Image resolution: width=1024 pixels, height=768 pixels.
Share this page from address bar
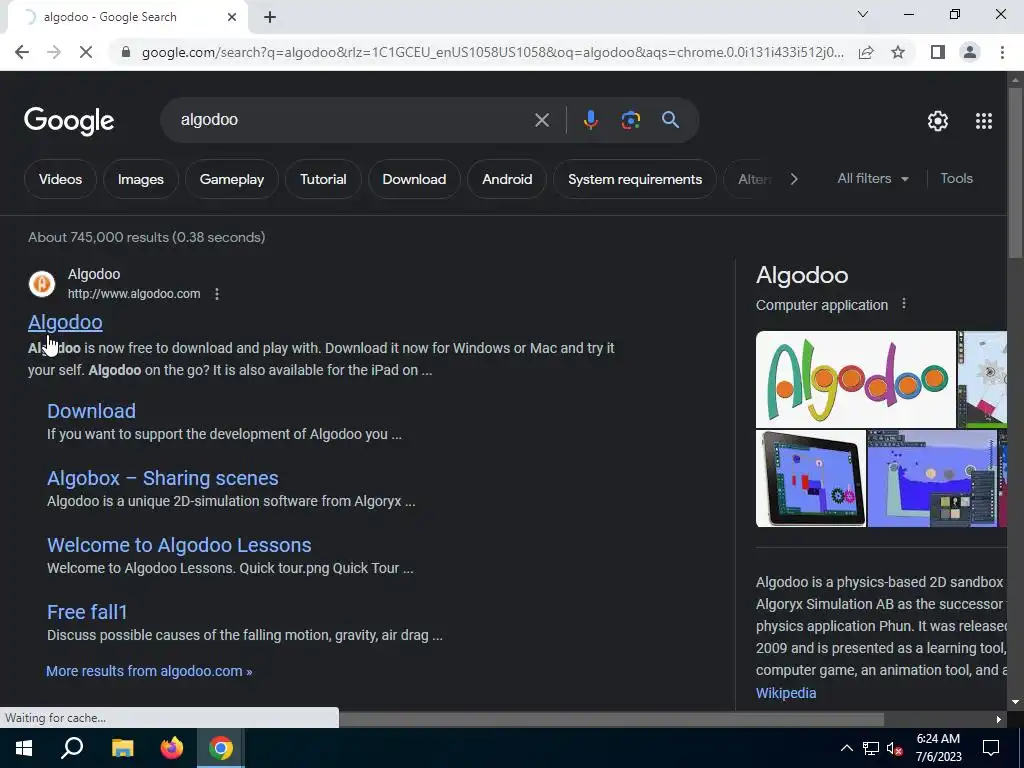pos(866,52)
